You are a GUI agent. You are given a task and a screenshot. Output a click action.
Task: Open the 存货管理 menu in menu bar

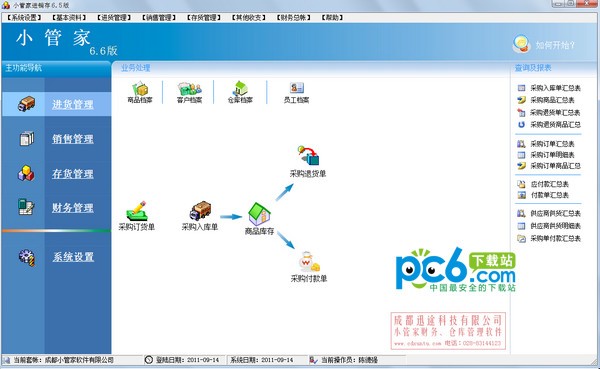[204, 18]
